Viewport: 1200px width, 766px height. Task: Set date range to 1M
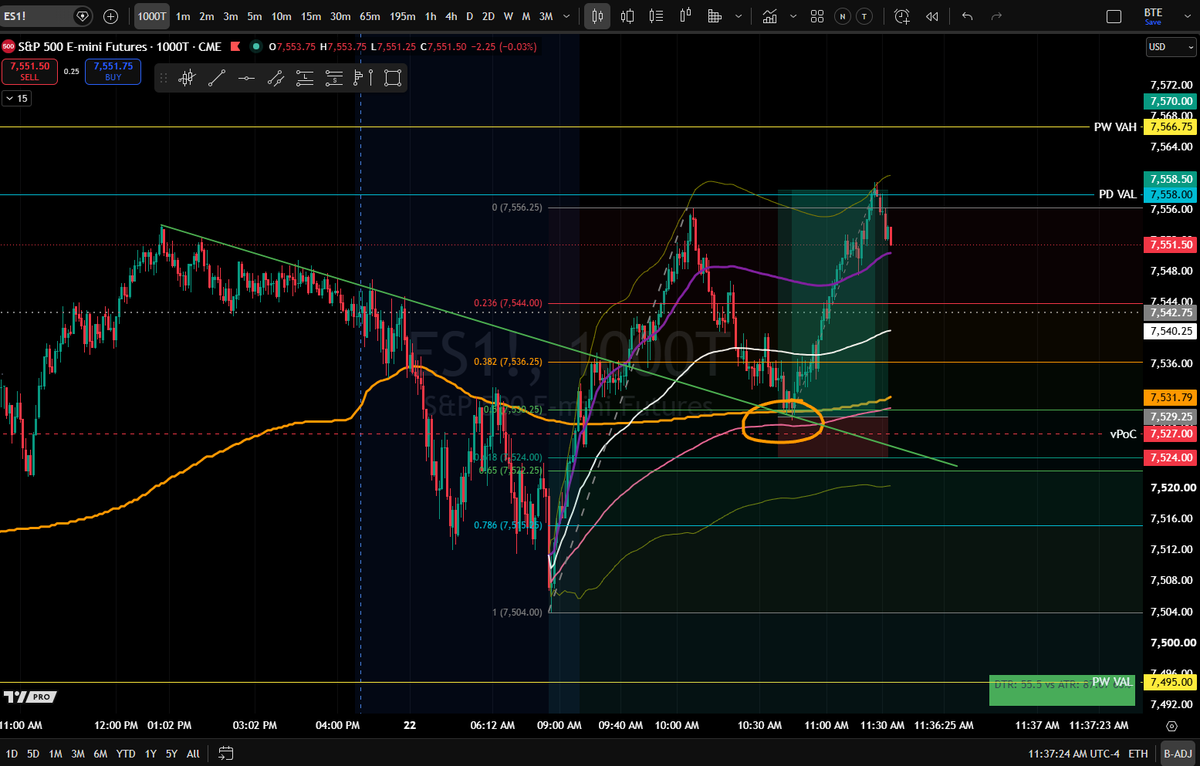coord(57,753)
